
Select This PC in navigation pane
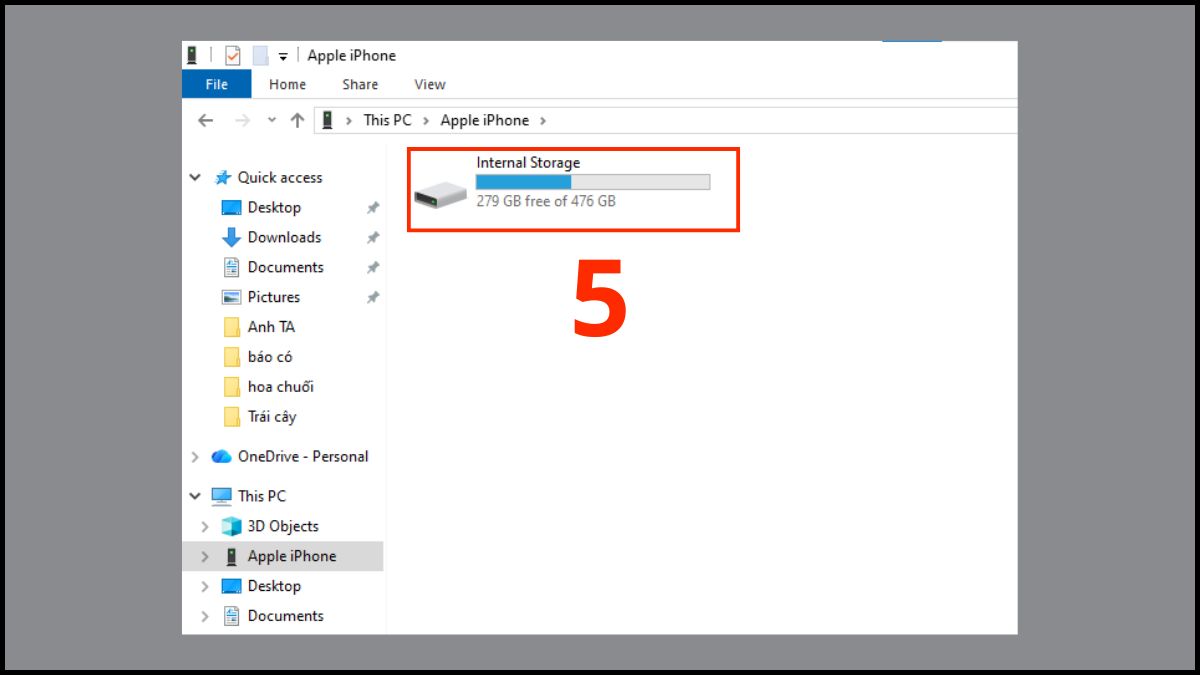pyautogui.click(x=261, y=496)
